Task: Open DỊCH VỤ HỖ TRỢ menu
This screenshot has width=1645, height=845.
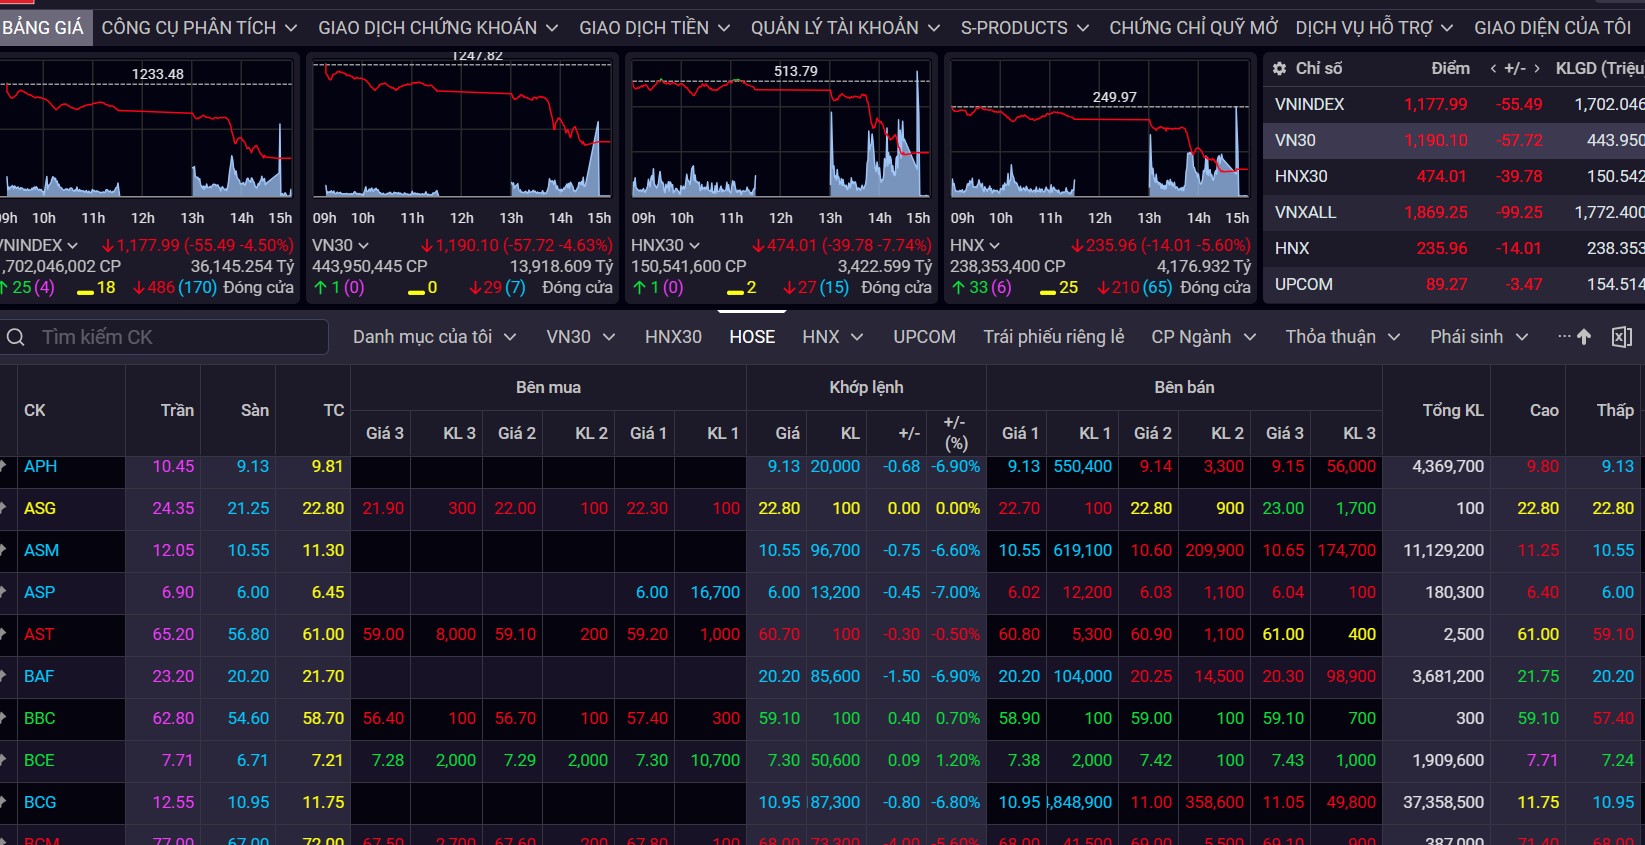Action: click(x=1374, y=28)
